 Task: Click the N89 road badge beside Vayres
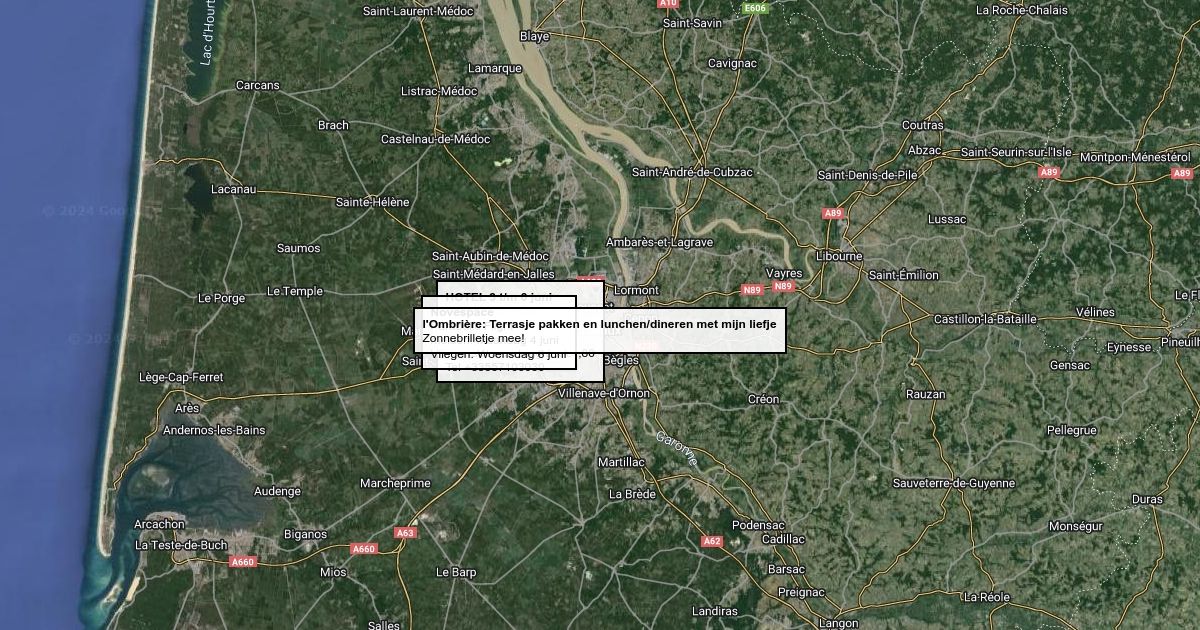pos(783,286)
